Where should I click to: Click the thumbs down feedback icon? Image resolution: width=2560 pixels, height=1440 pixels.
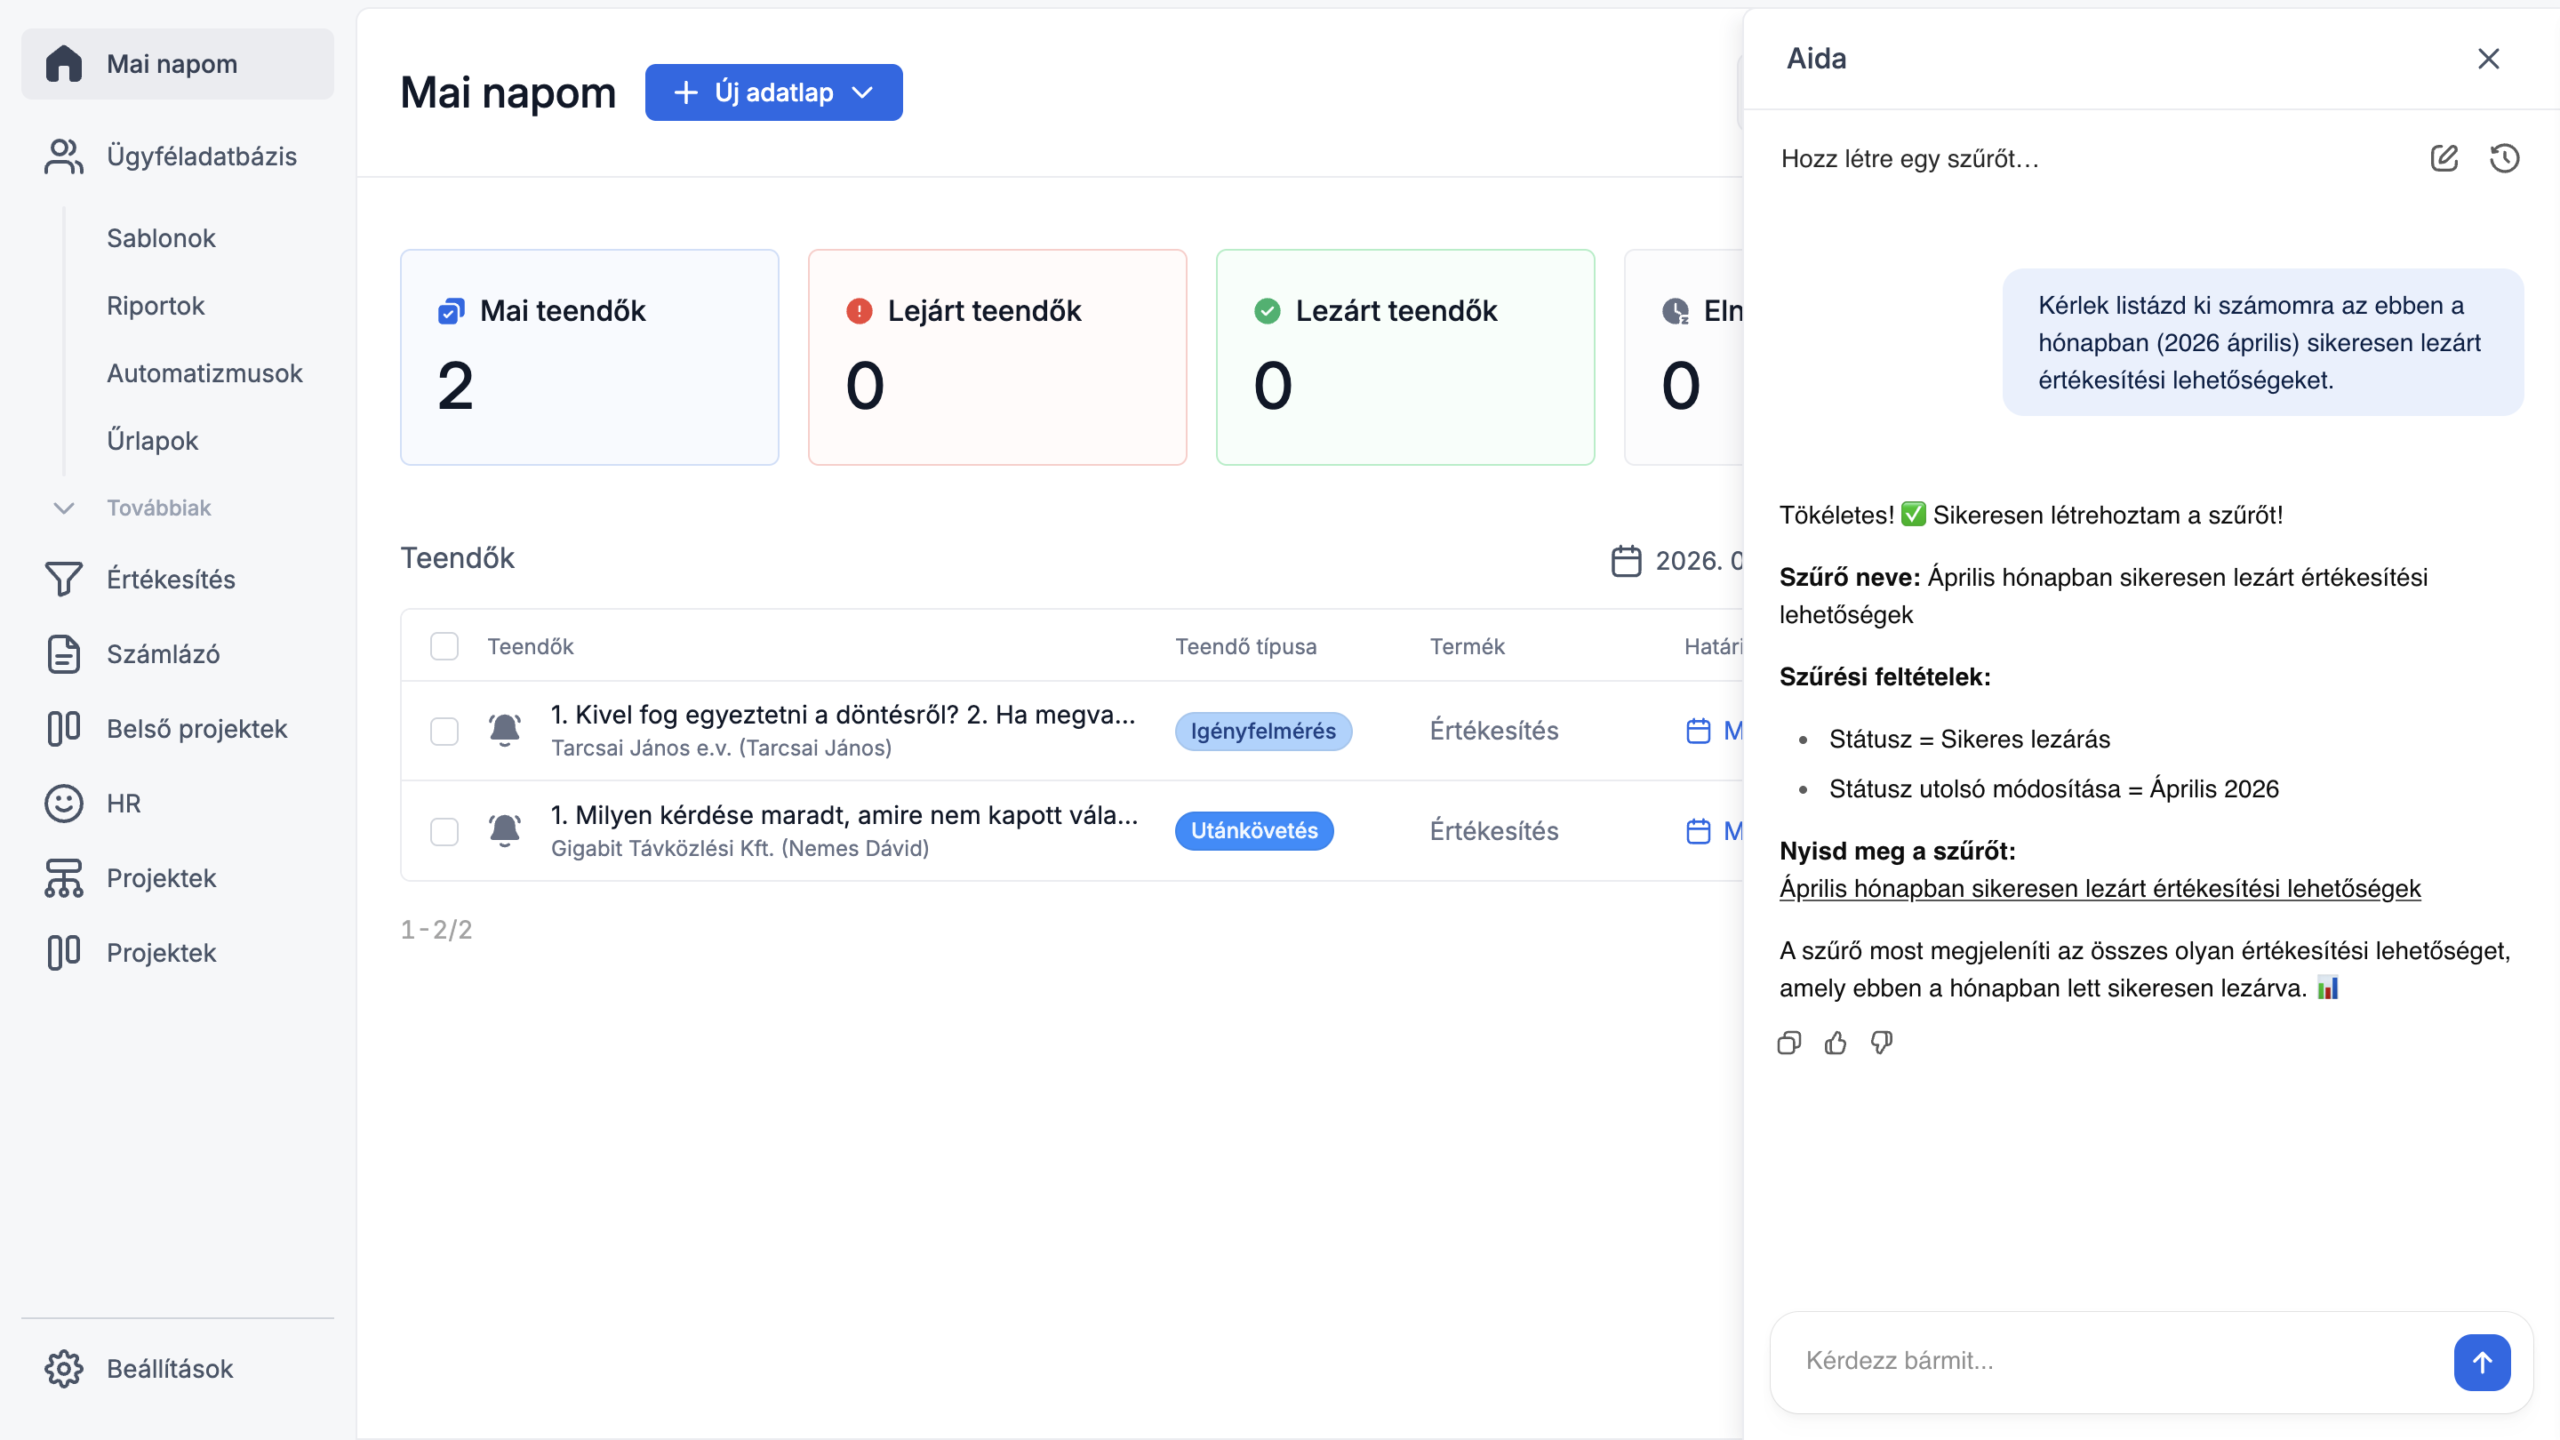(x=1881, y=1043)
